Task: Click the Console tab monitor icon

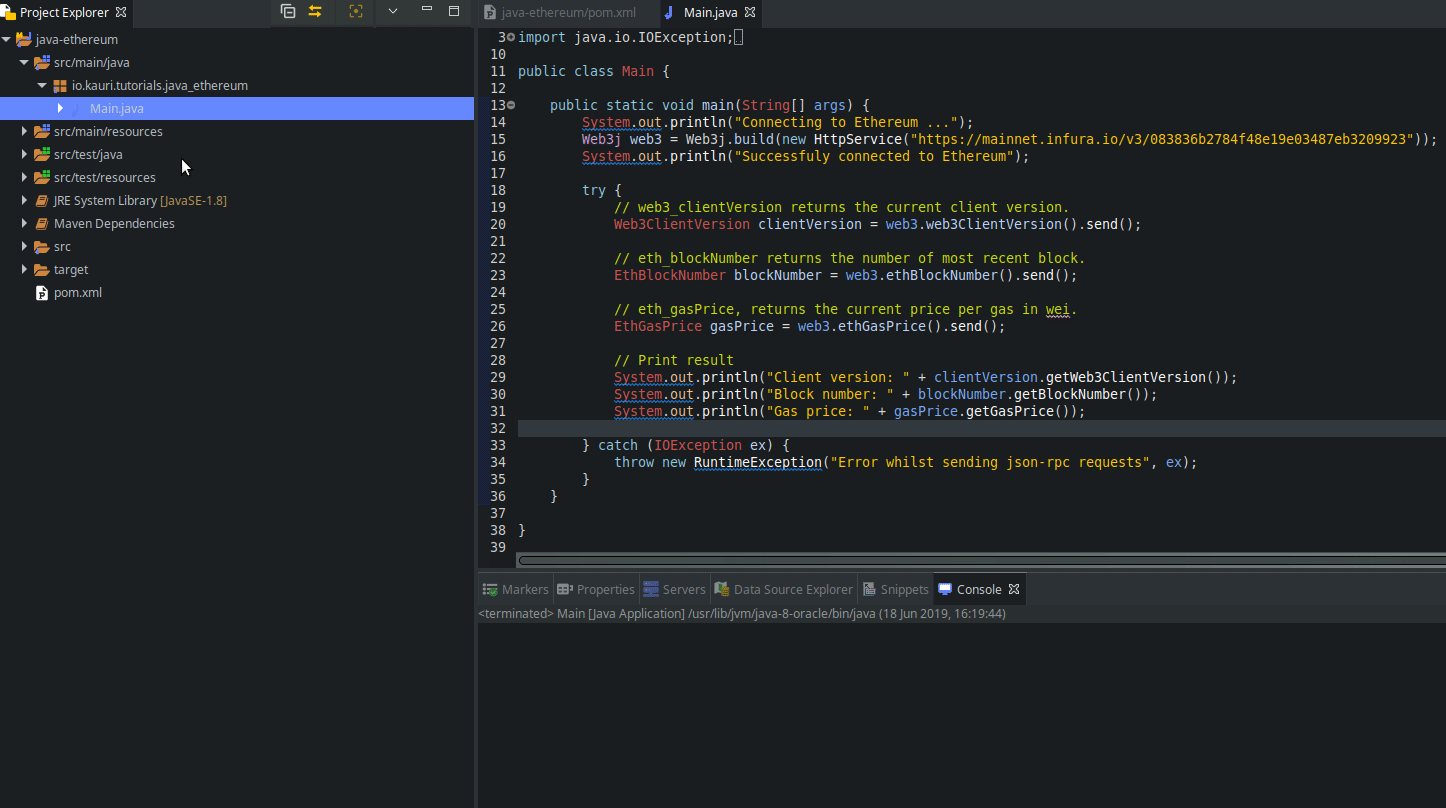Action: click(x=945, y=590)
